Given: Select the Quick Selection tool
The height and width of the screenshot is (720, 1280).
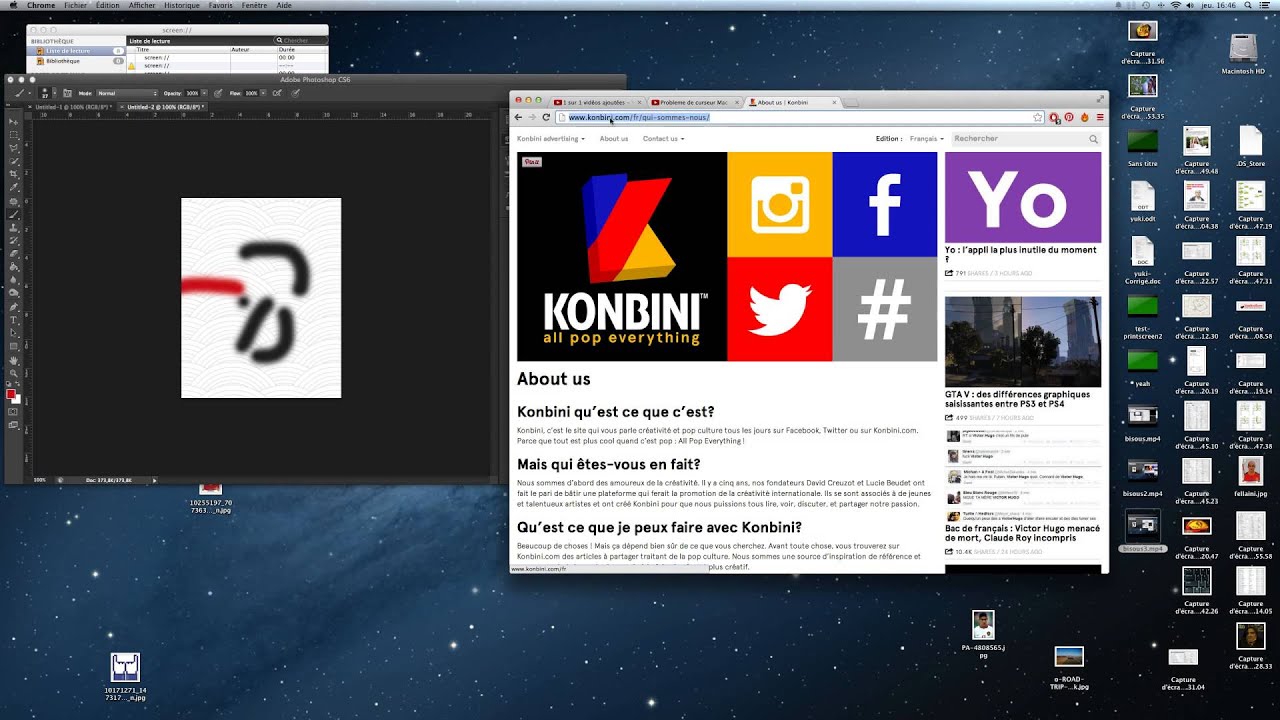Looking at the screenshot, I should [x=13, y=161].
